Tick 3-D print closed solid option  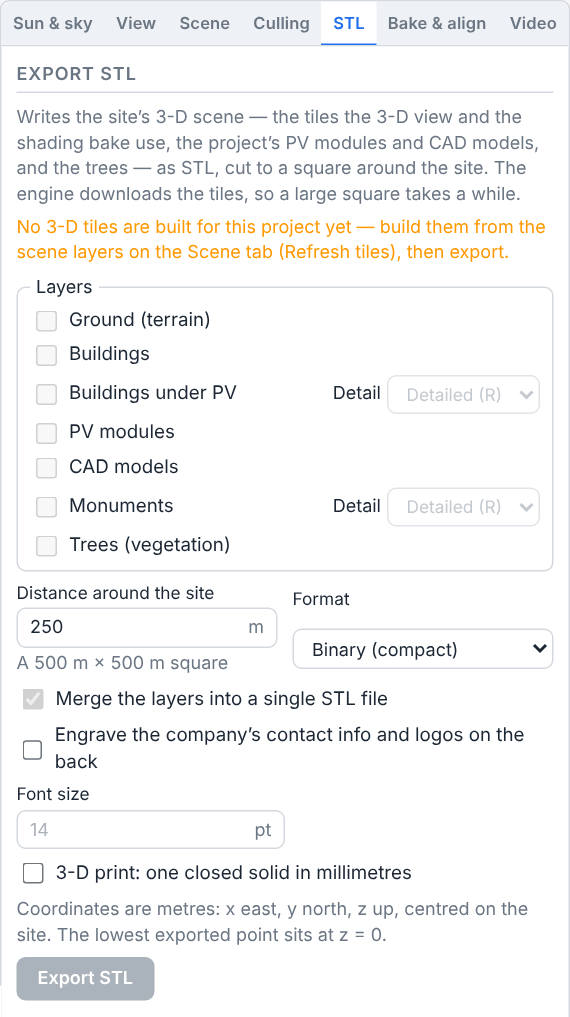(33, 873)
